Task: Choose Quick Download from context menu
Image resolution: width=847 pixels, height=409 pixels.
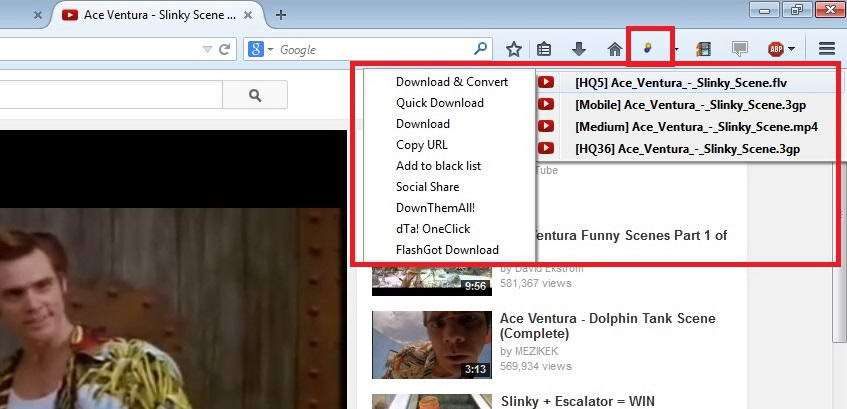Action: [x=440, y=103]
